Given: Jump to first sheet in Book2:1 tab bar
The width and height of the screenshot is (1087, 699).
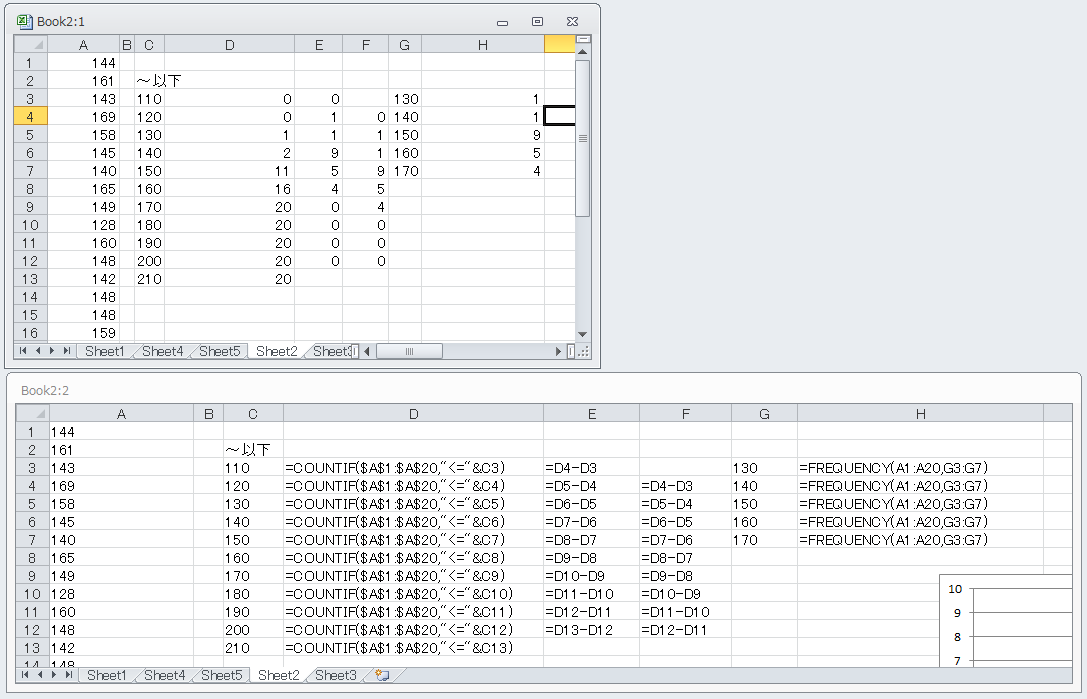Looking at the screenshot, I should tap(24, 351).
